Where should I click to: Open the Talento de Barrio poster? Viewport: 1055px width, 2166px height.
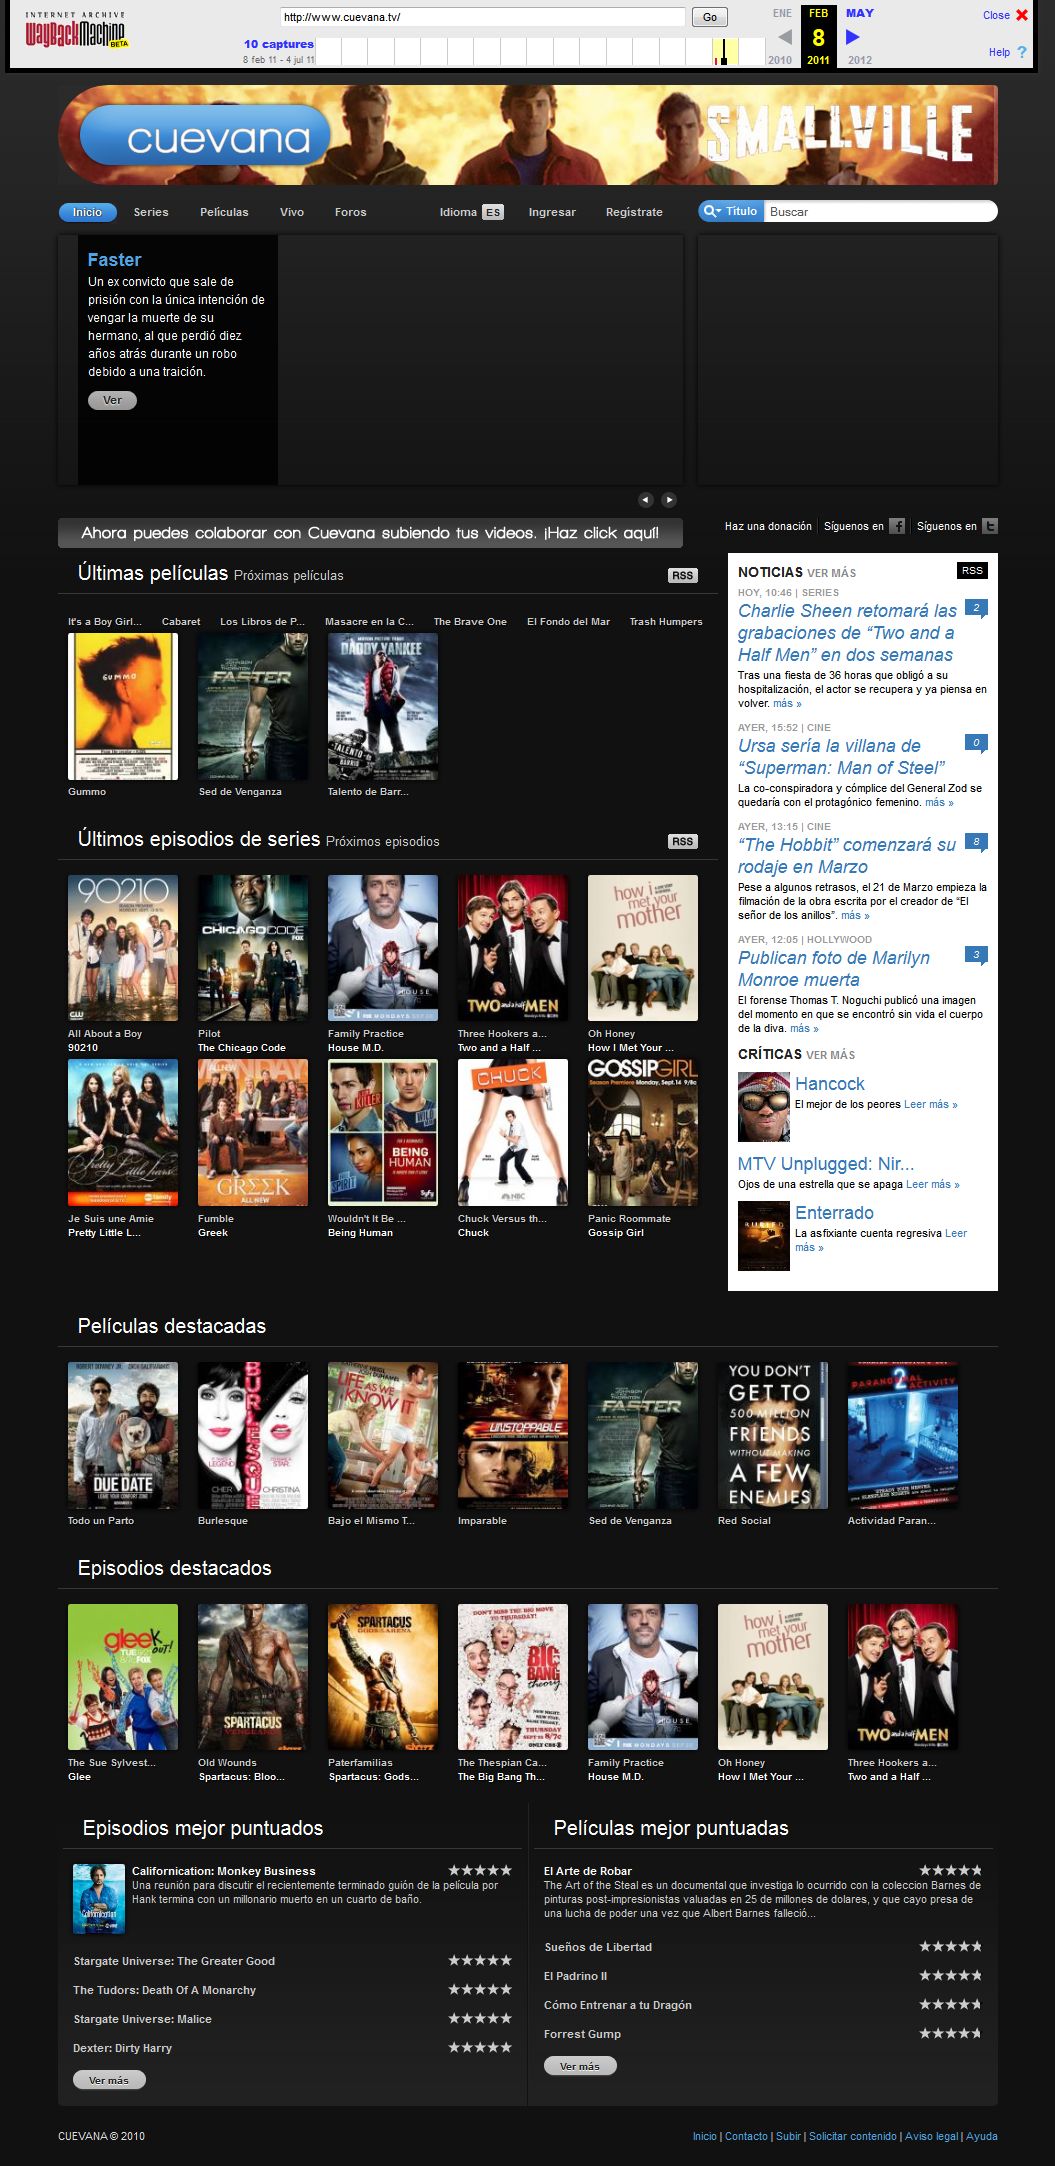383,707
